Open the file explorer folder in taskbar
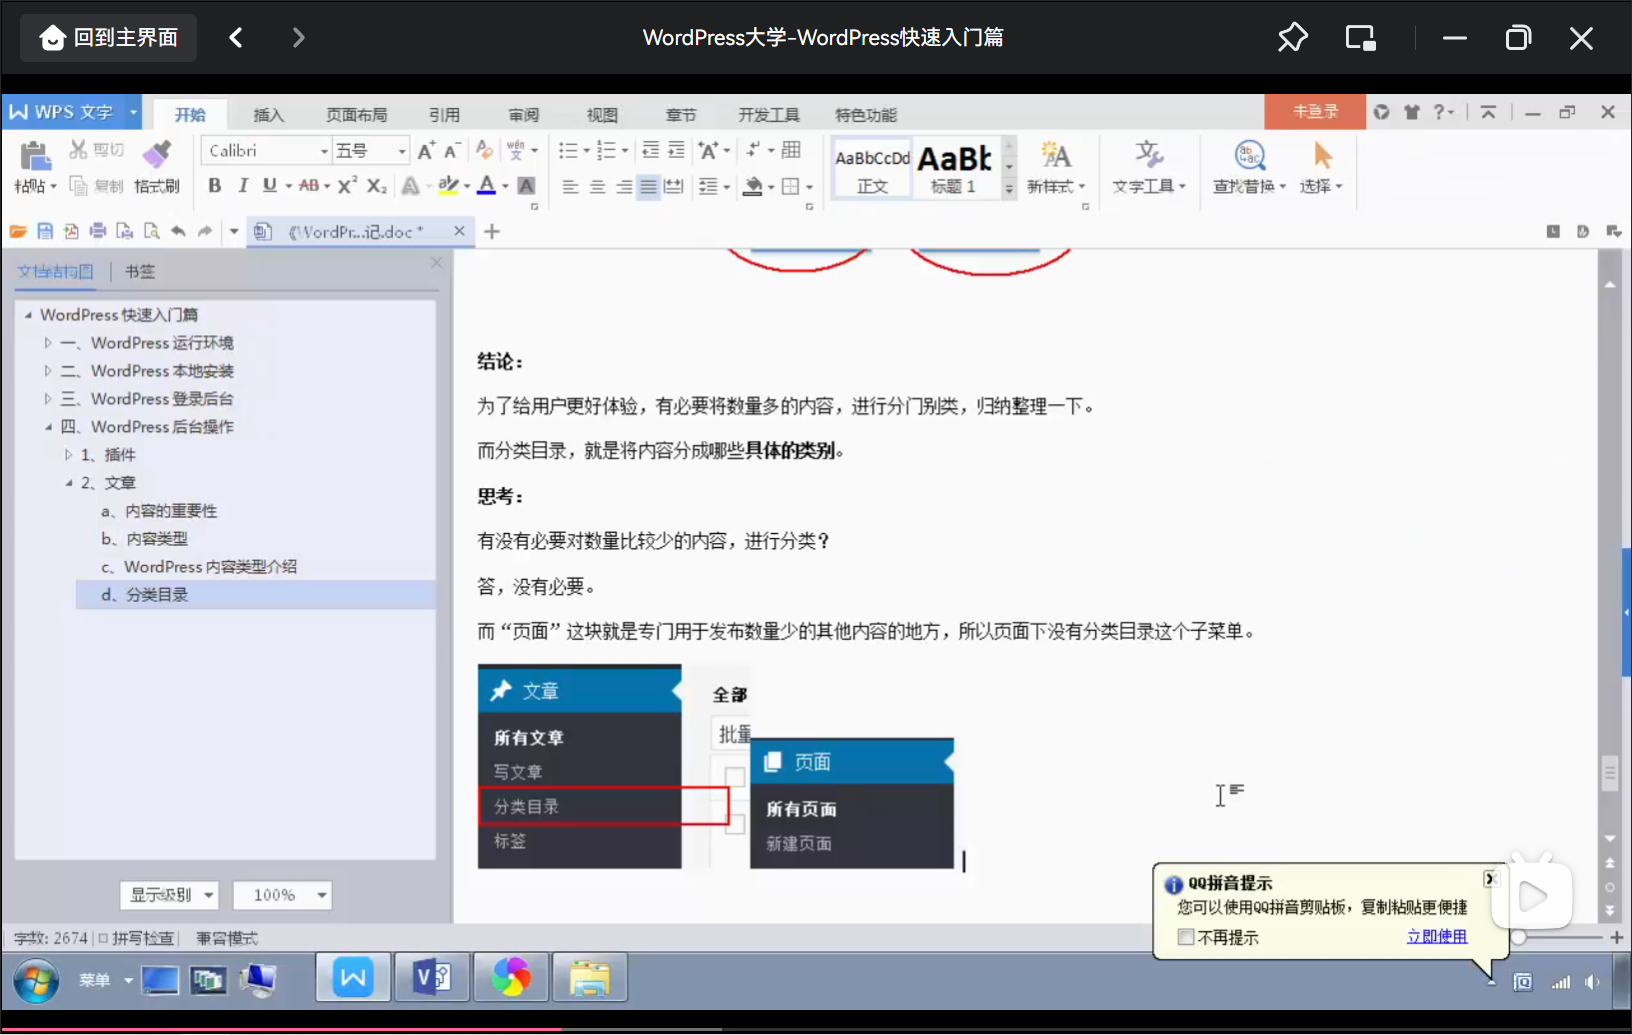 coord(589,978)
